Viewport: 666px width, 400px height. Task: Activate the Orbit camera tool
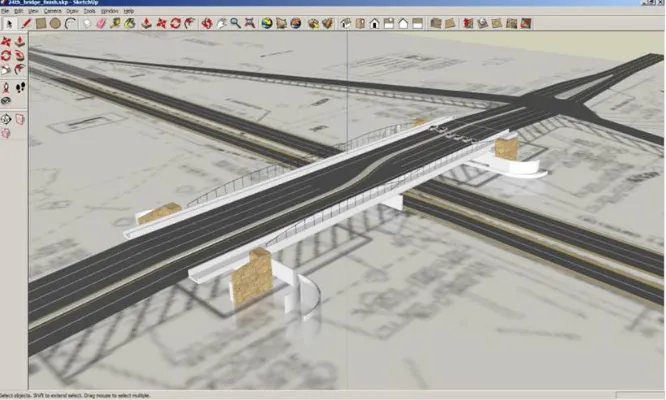pos(207,24)
